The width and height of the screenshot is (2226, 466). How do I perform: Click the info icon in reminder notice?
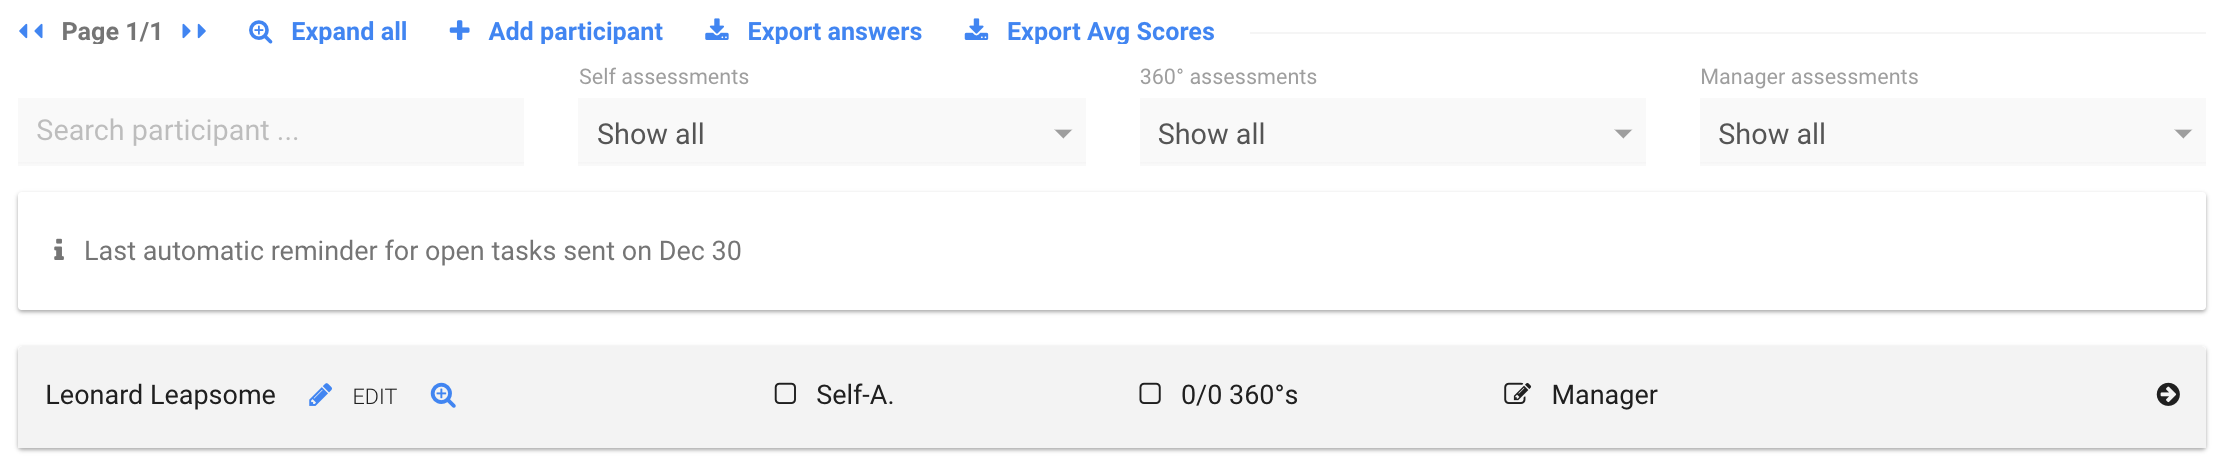[59, 250]
